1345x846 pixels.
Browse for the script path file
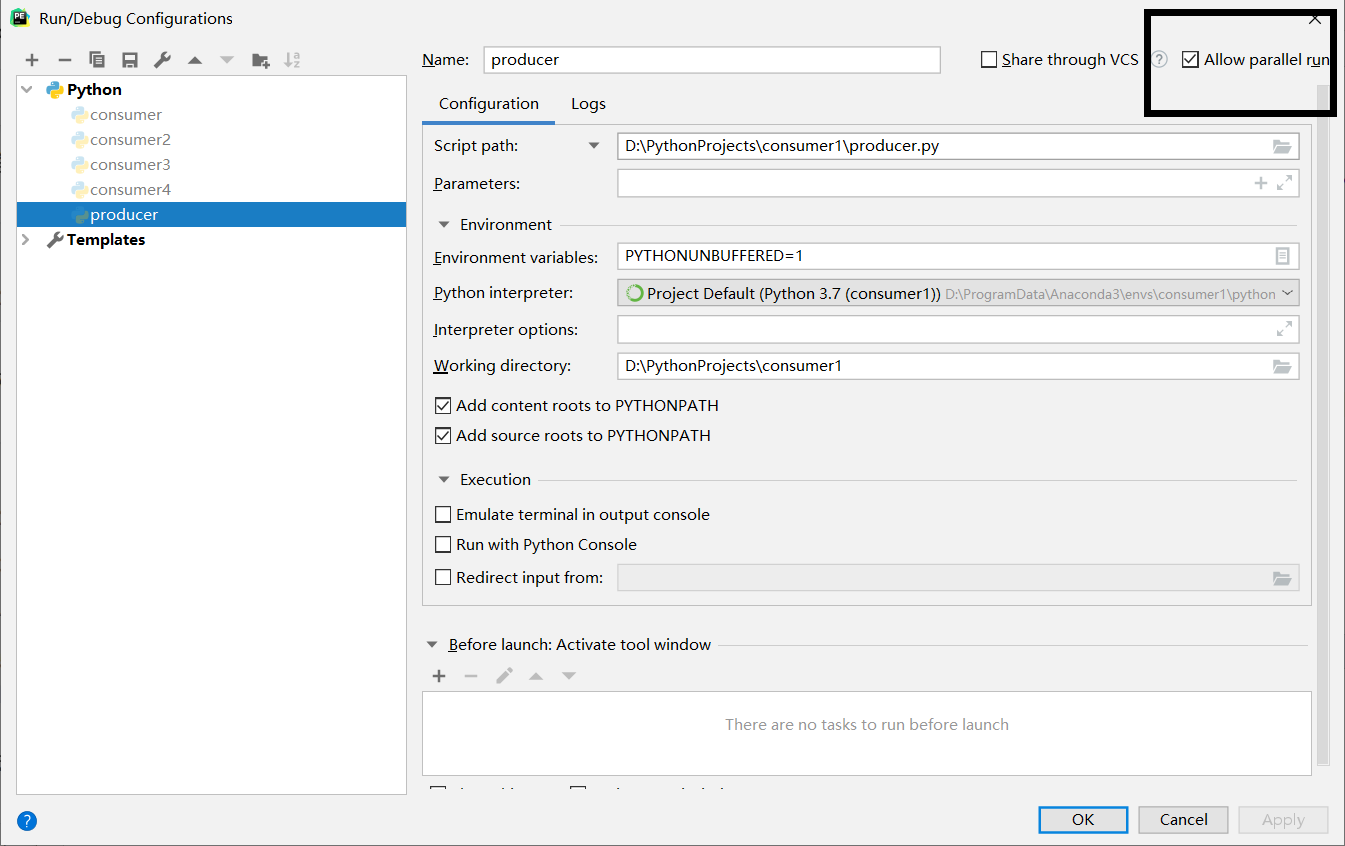pyautogui.click(x=1282, y=146)
